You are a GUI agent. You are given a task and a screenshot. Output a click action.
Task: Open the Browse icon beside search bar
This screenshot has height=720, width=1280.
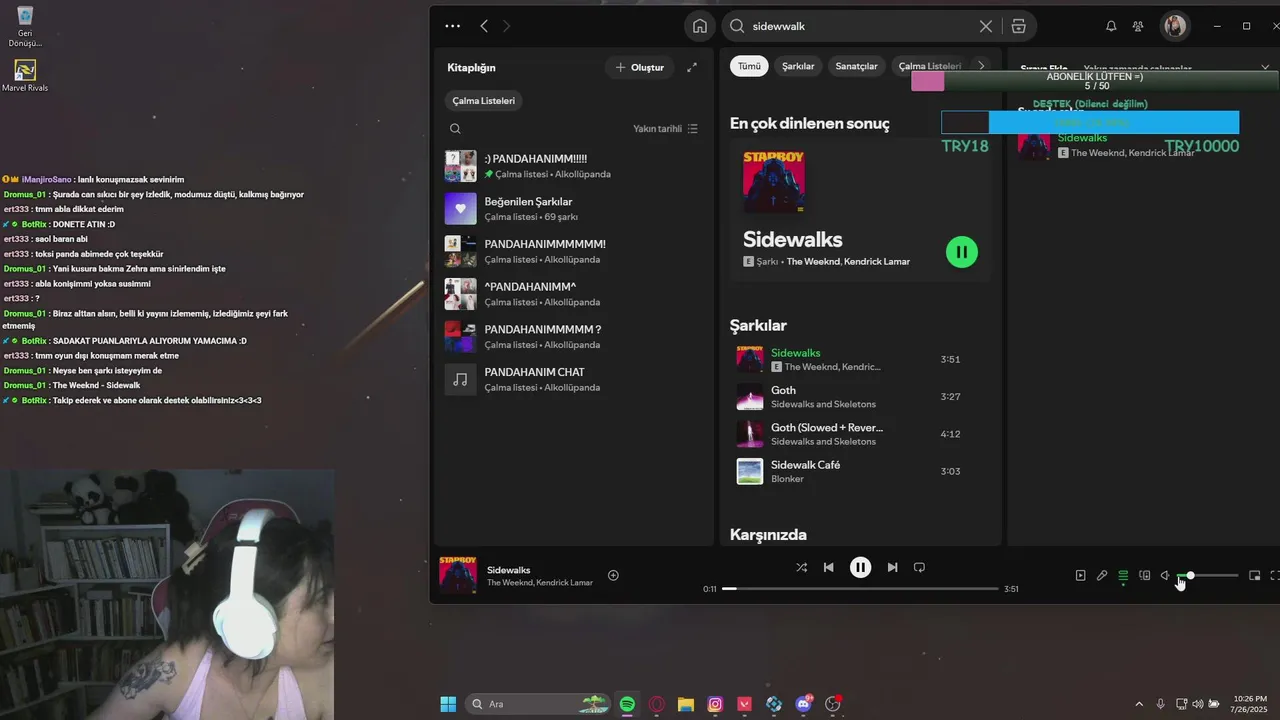(1018, 26)
